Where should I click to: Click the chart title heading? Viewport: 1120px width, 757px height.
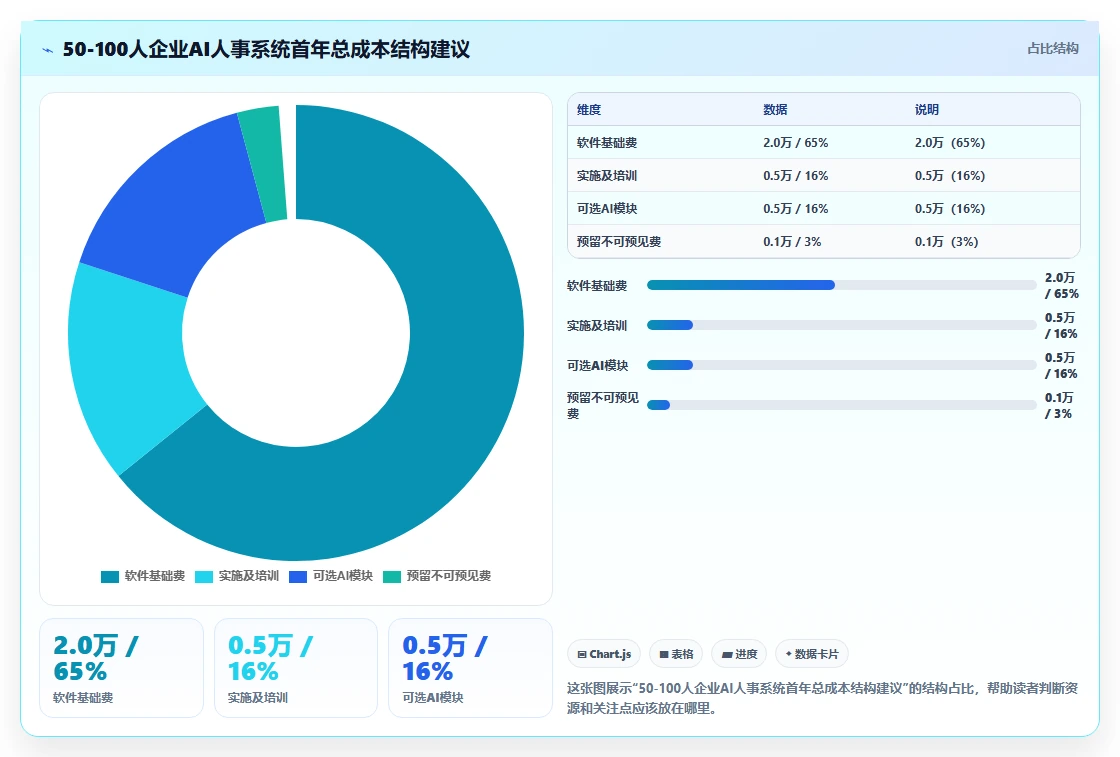coord(266,49)
